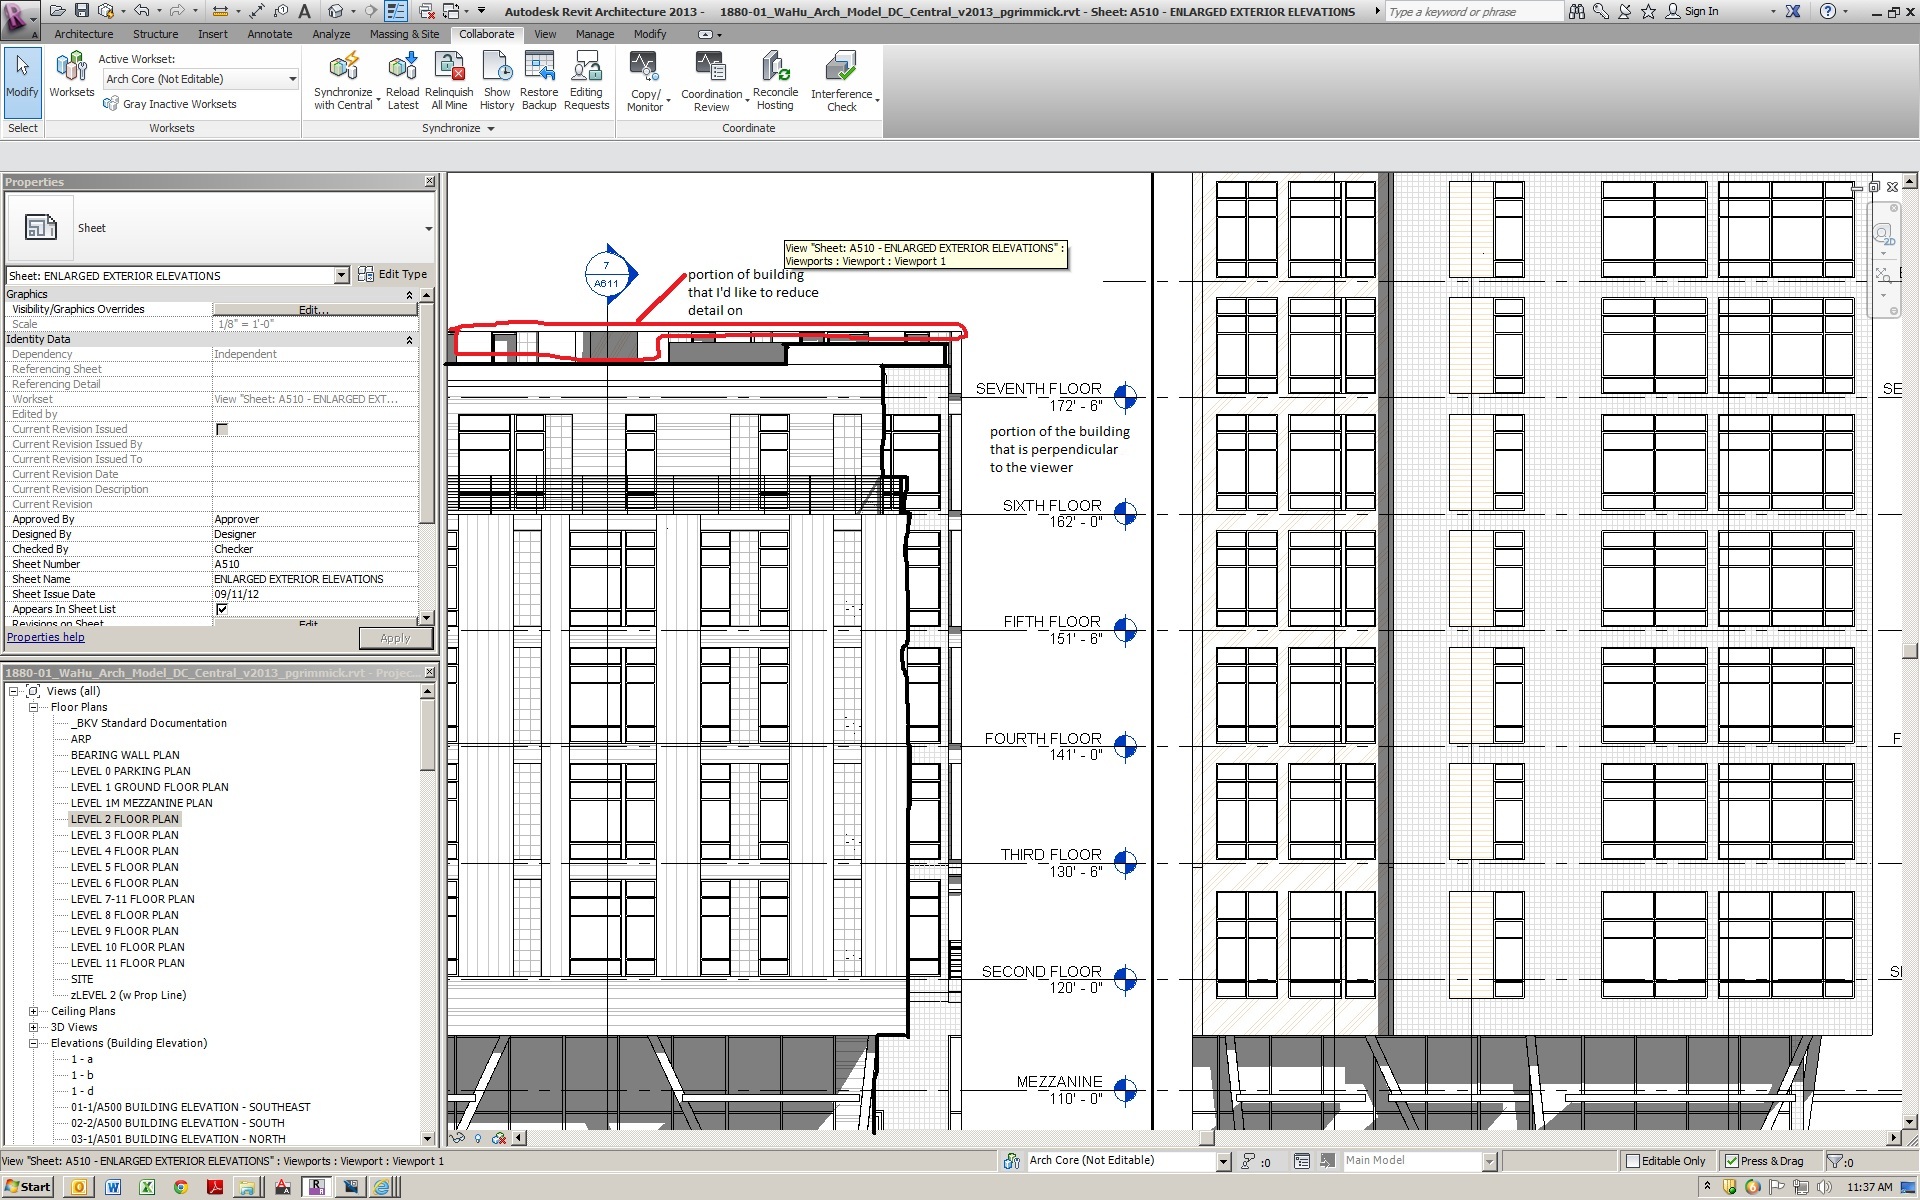
Task: Click Coordination Review icon
Action: coord(711,68)
